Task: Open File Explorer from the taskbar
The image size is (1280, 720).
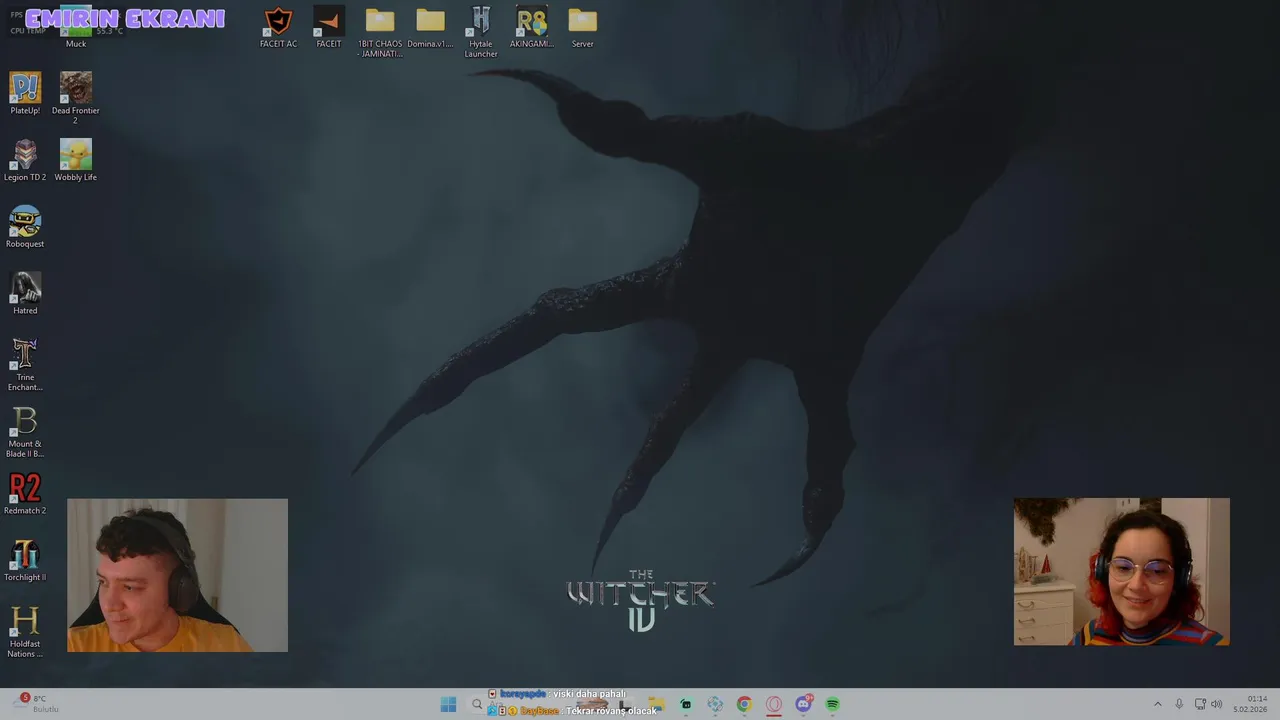Action: (x=656, y=705)
